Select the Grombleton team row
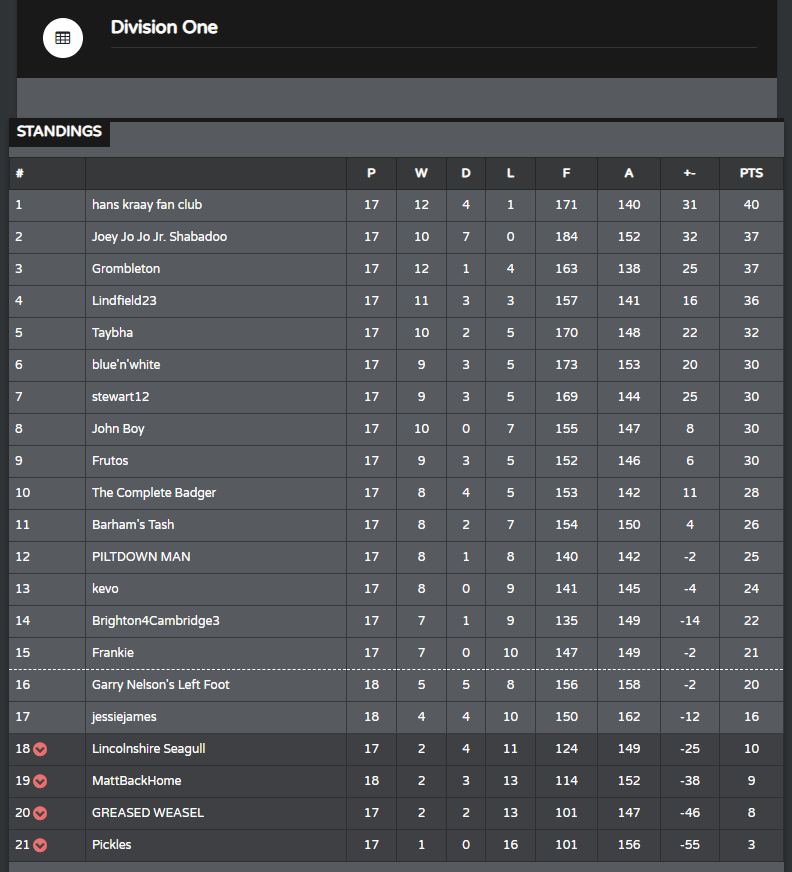 [x=396, y=269]
